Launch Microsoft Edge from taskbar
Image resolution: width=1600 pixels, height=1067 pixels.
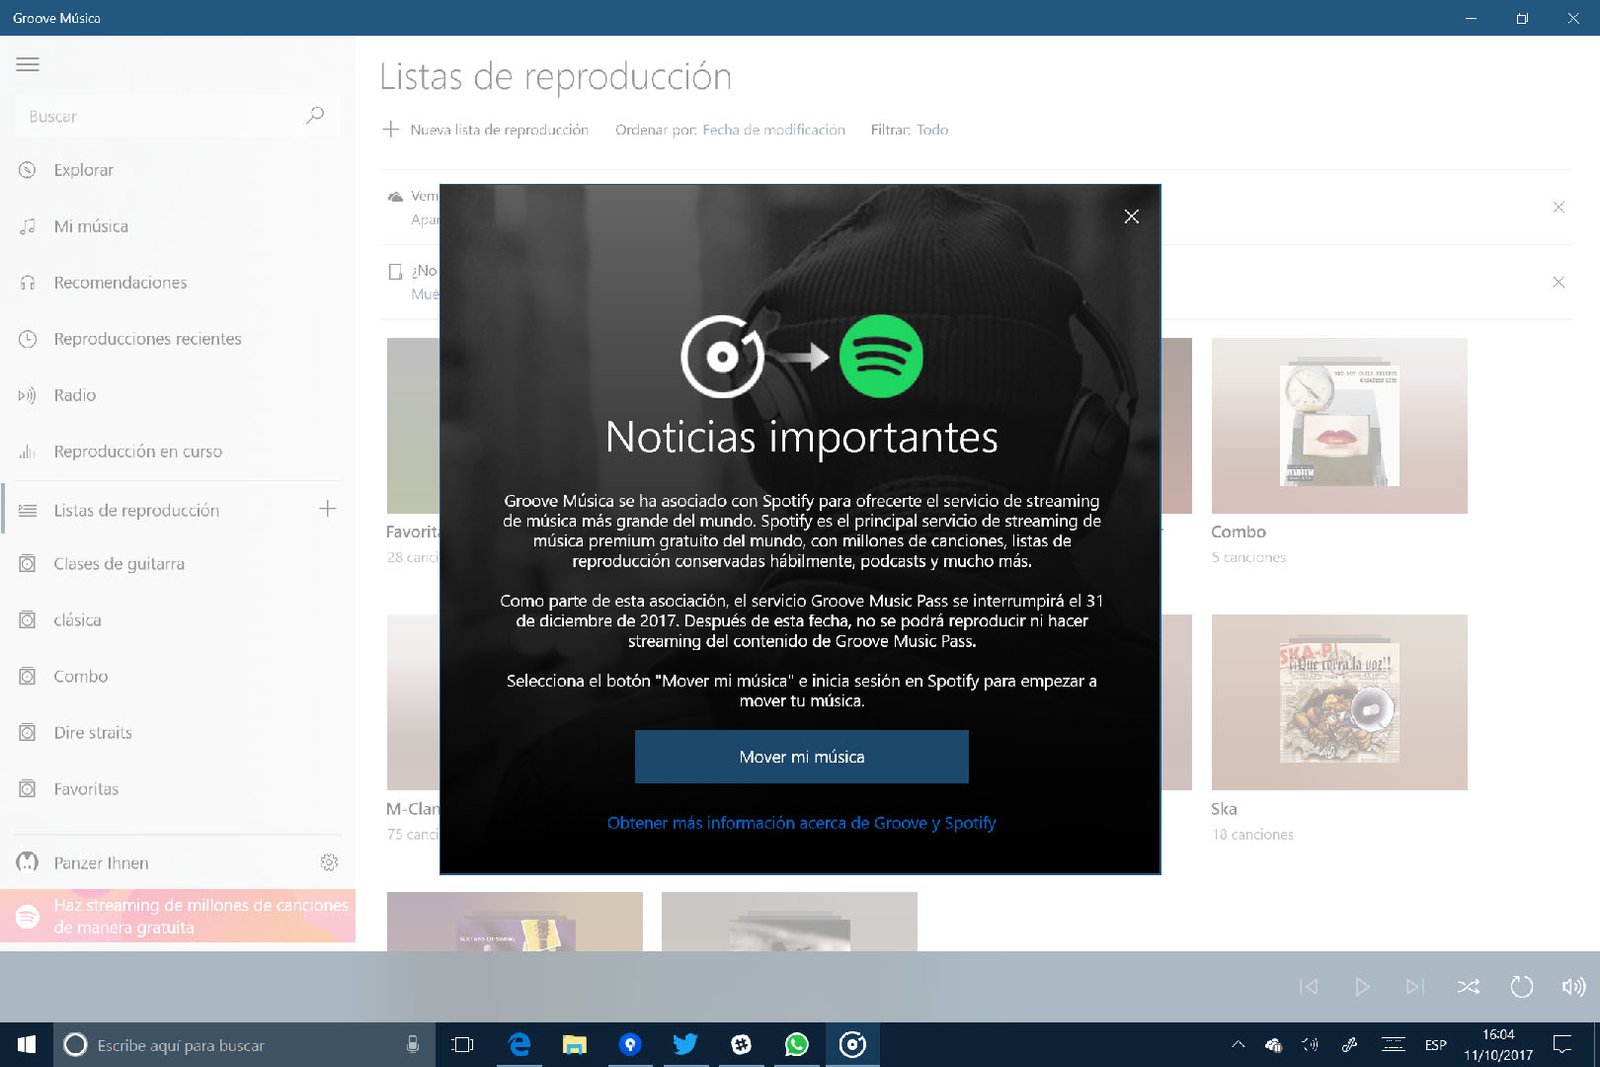point(519,1045)
